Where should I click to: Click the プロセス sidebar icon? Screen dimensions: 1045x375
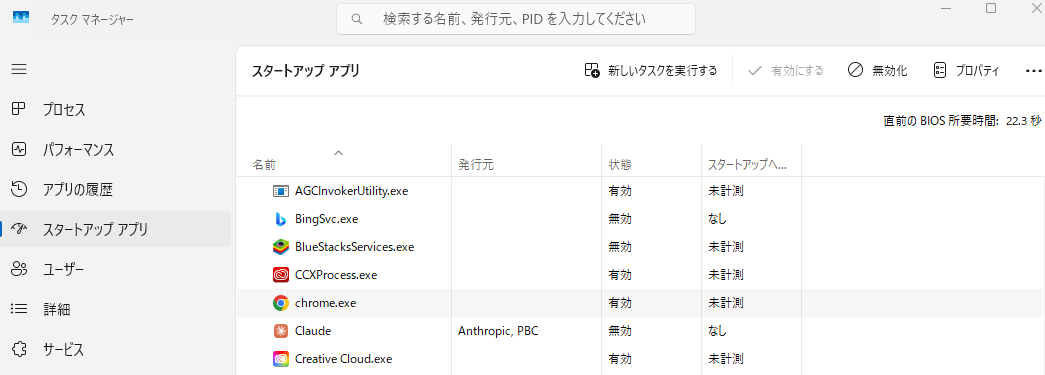click(x=19, y=109)
